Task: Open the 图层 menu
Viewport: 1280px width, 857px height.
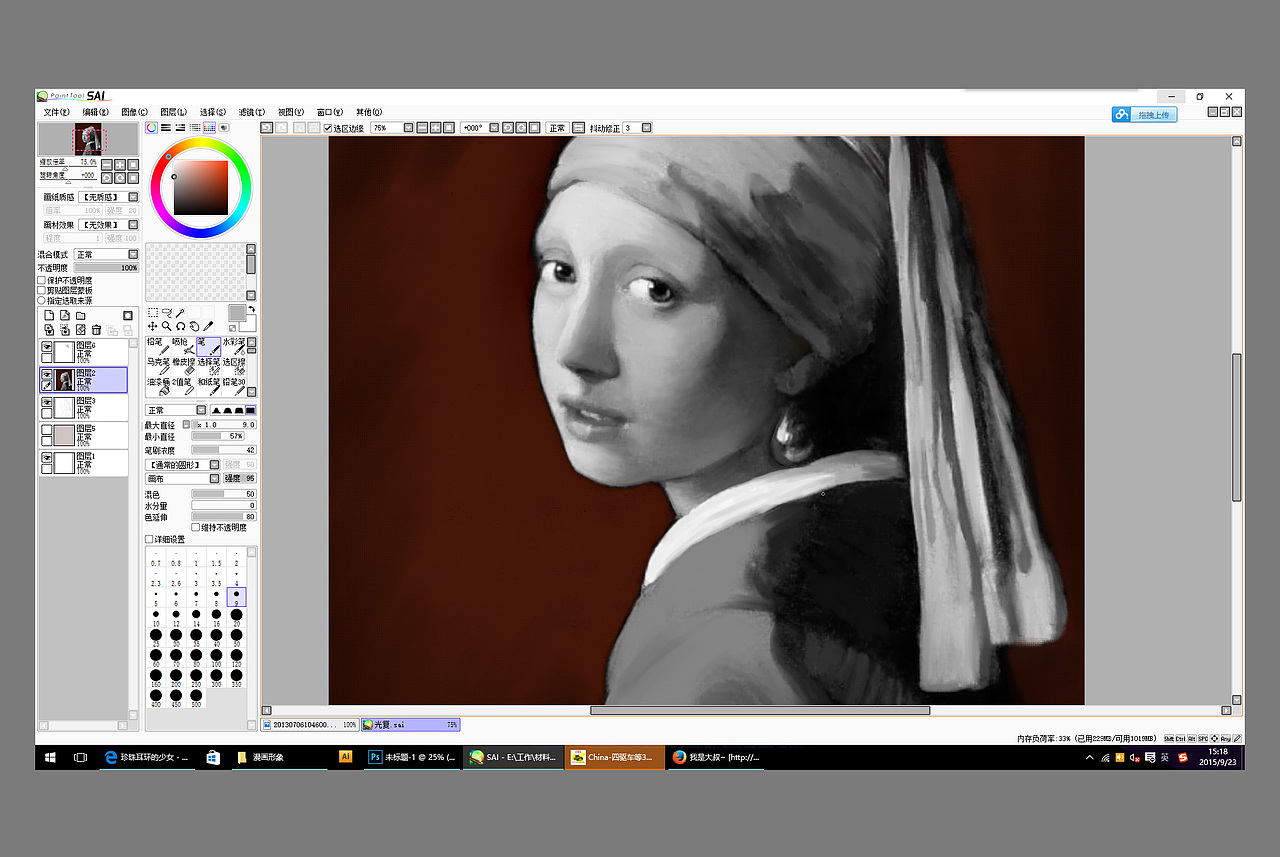Action: click(x=173, y=112)
